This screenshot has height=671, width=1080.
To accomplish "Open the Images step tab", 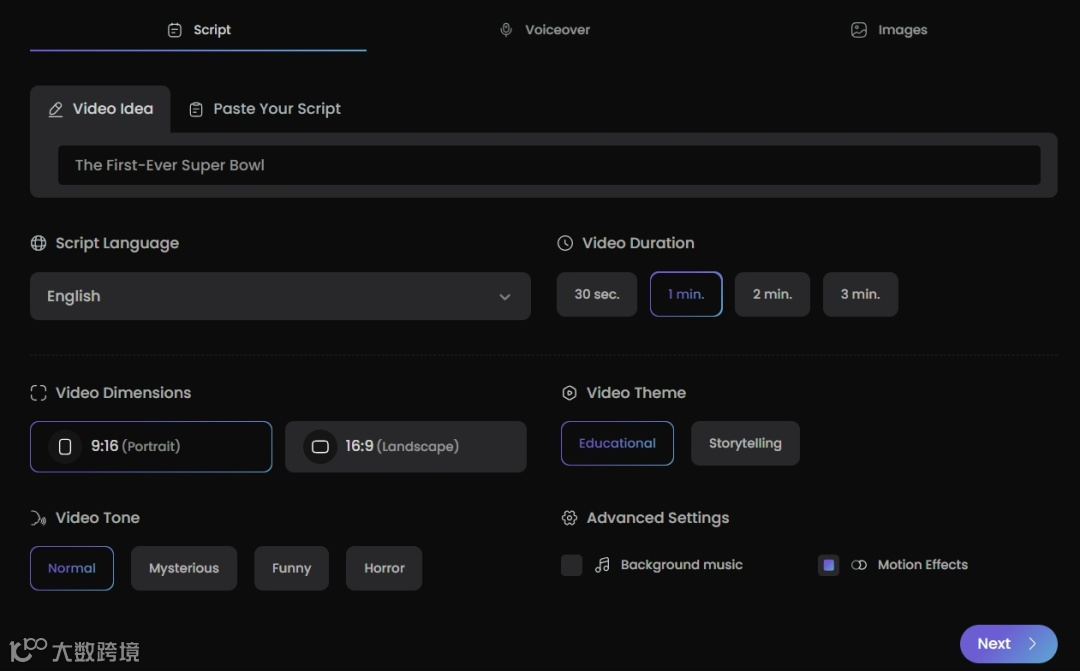I will pyautogui.click(x=889, y=30).
